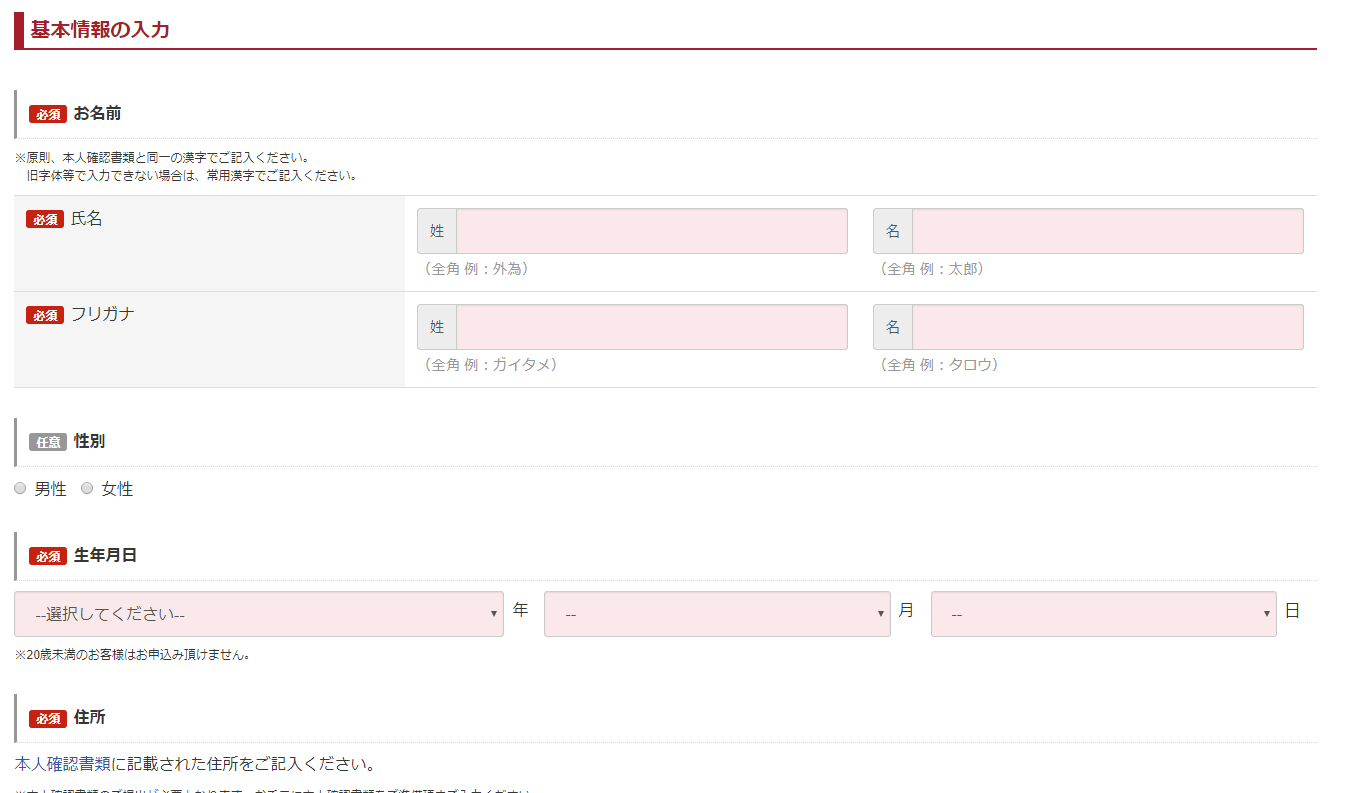Click the 任意 badge next to 性別
Screen dimensions: 1356x793
click(x=48, y=443)
